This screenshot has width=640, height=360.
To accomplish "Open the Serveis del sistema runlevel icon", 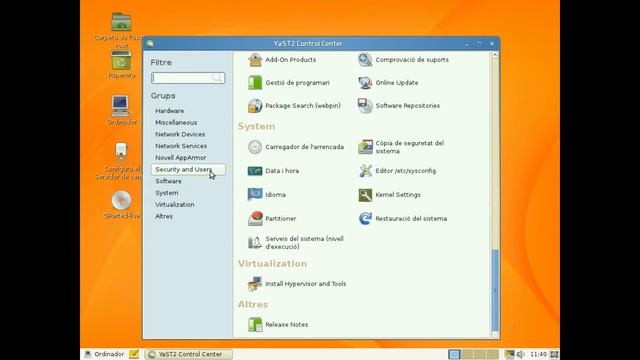I will (x=255, y=243).
